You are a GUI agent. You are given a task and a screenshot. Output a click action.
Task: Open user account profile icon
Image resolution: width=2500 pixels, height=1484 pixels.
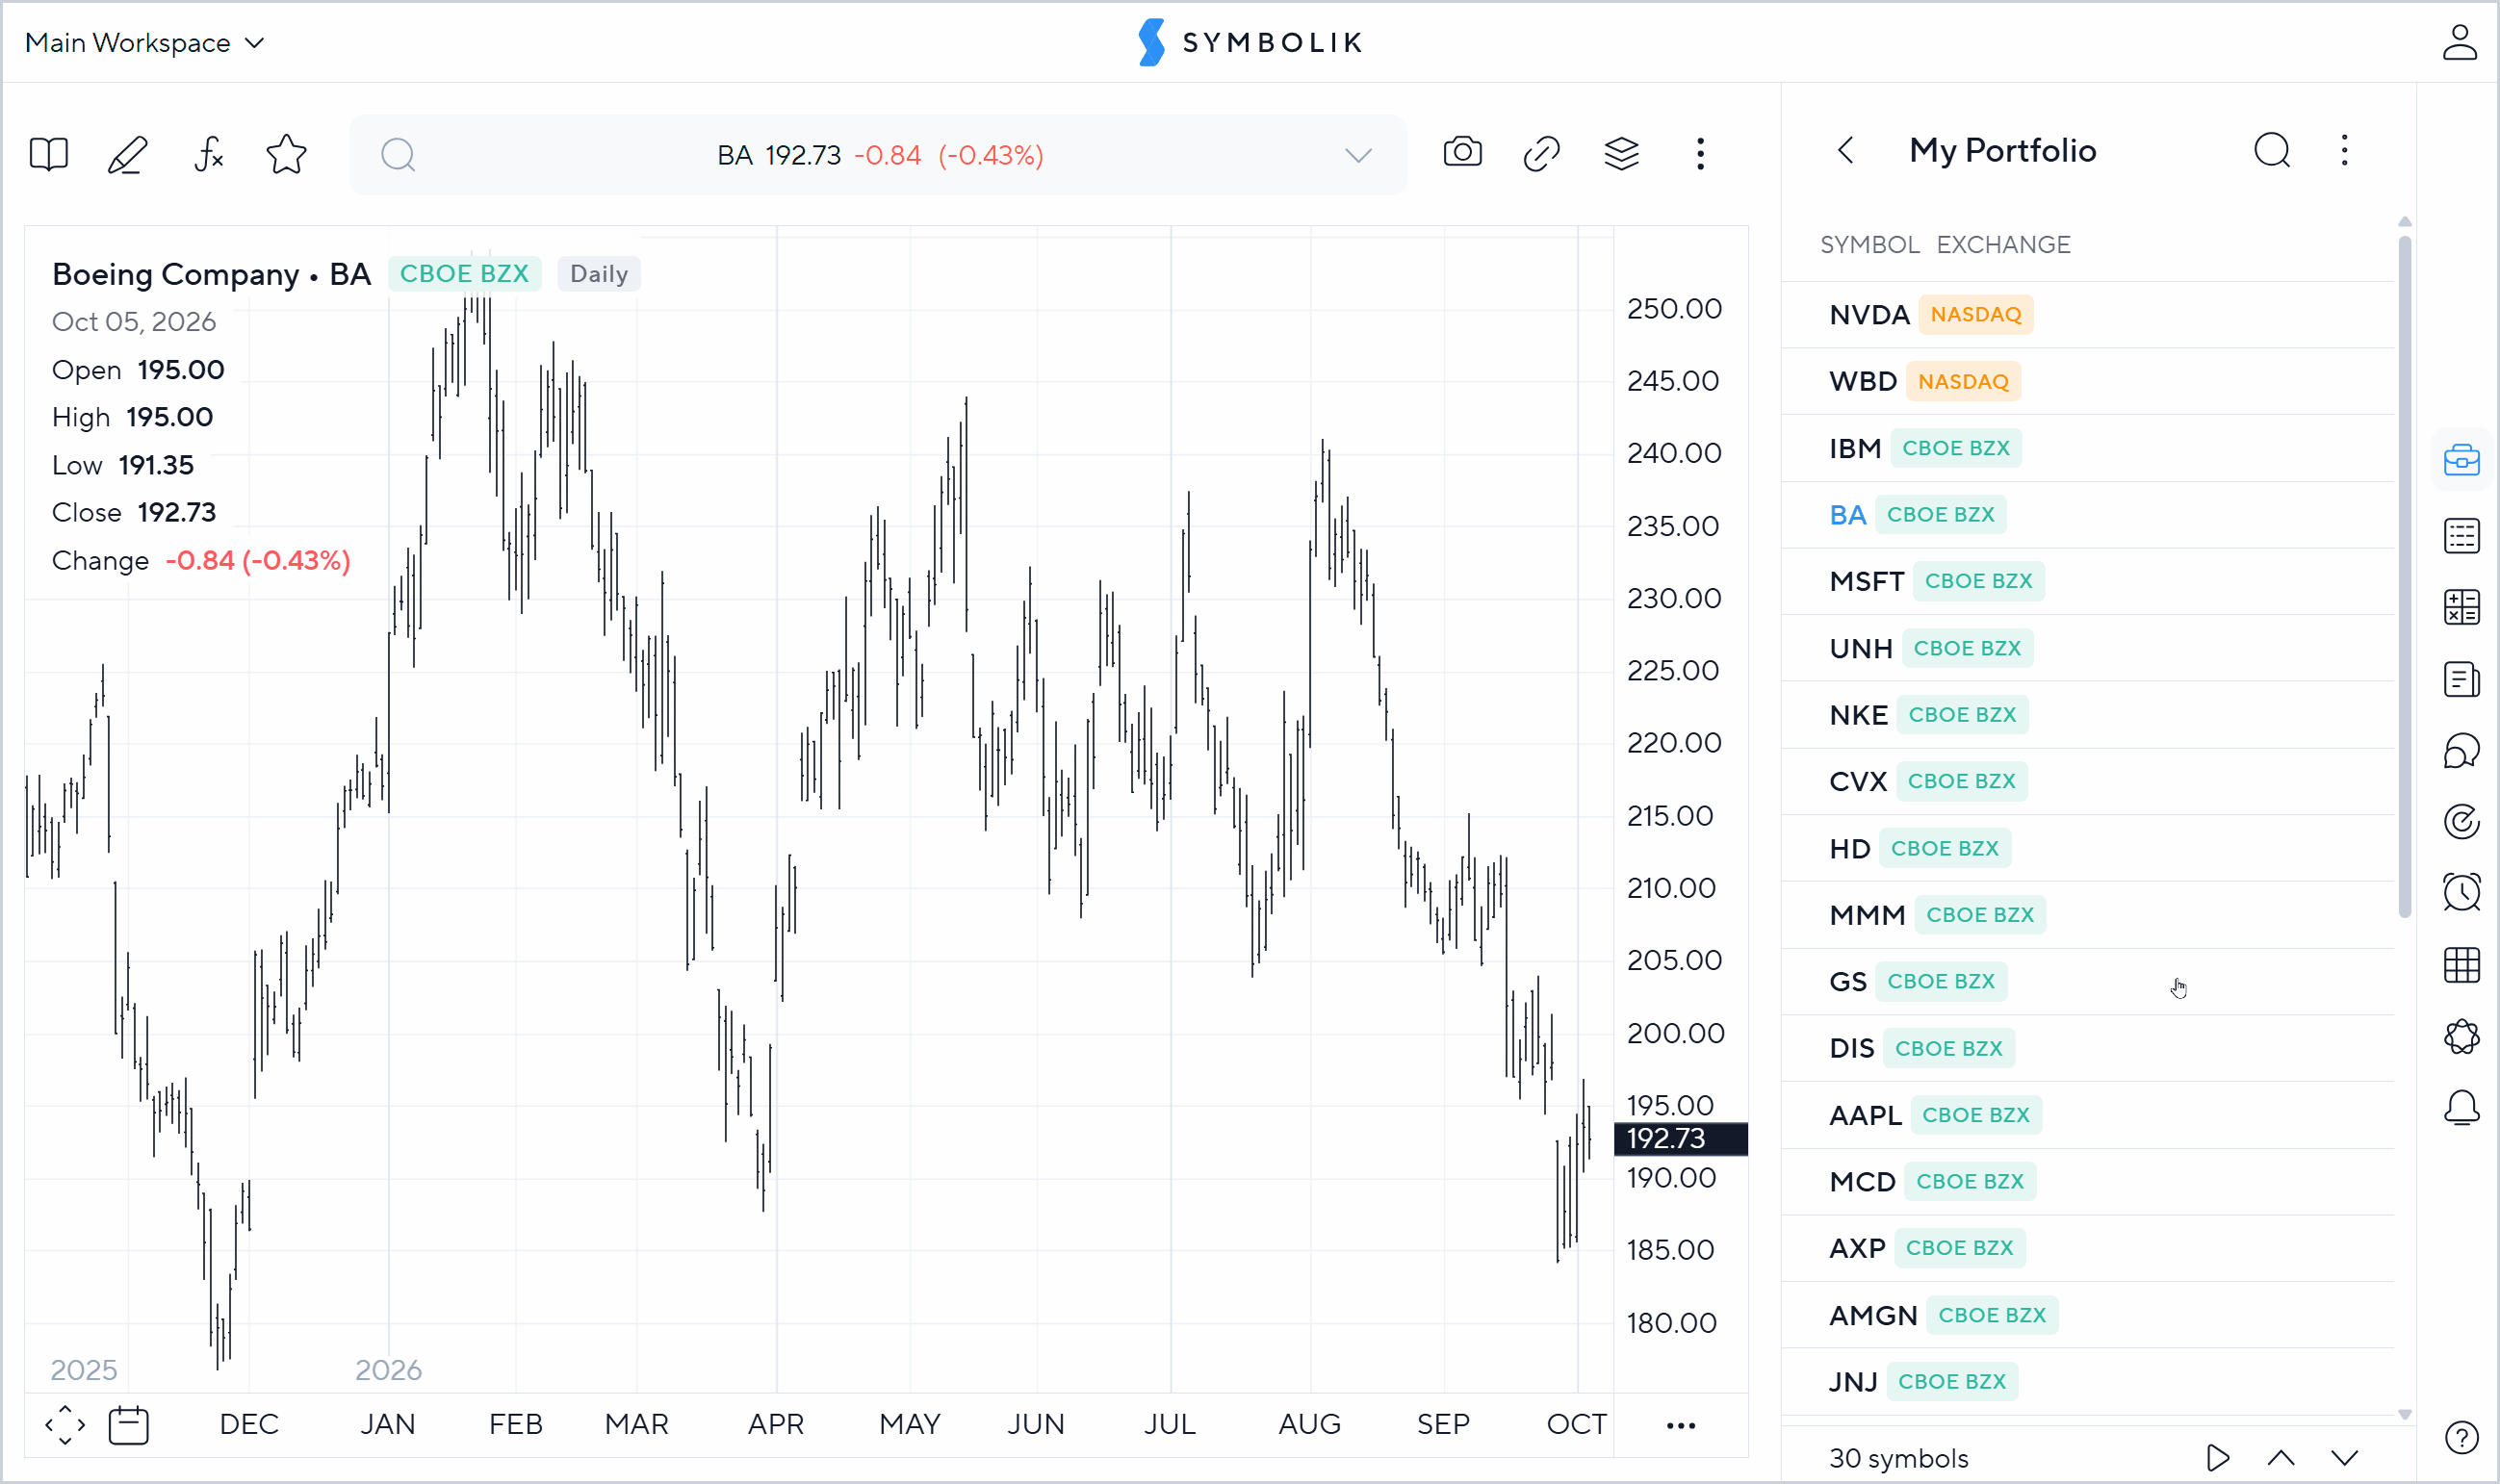coord(2459,42)
